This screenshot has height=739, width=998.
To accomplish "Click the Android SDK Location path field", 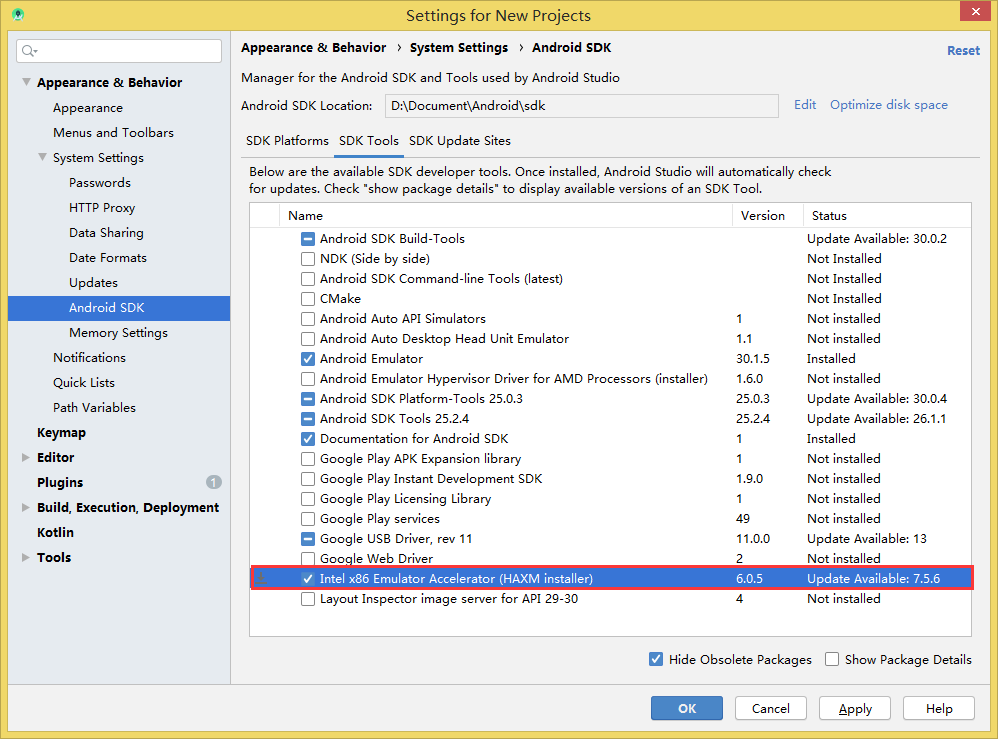I will [581, 106].
